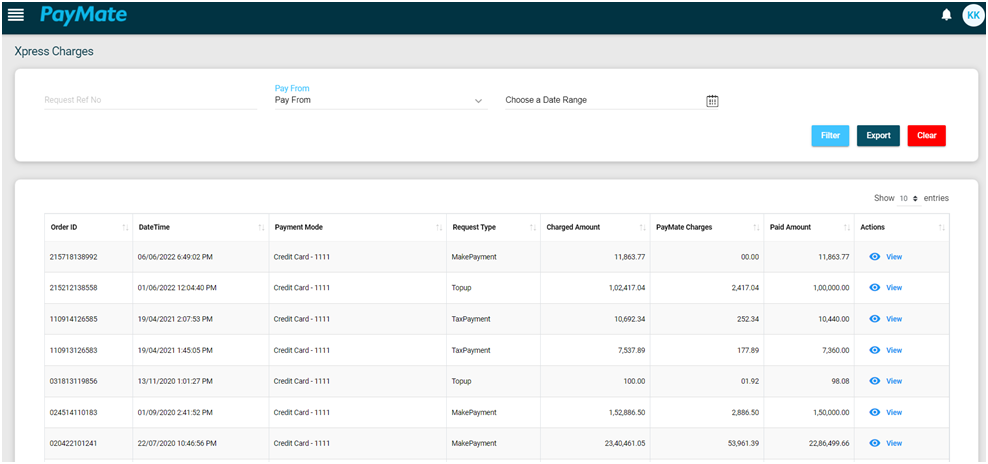The height and width of the screenshot is (464, 988).
Task: Sort table by Order ID arrows
Action: (x=125, y=228)
